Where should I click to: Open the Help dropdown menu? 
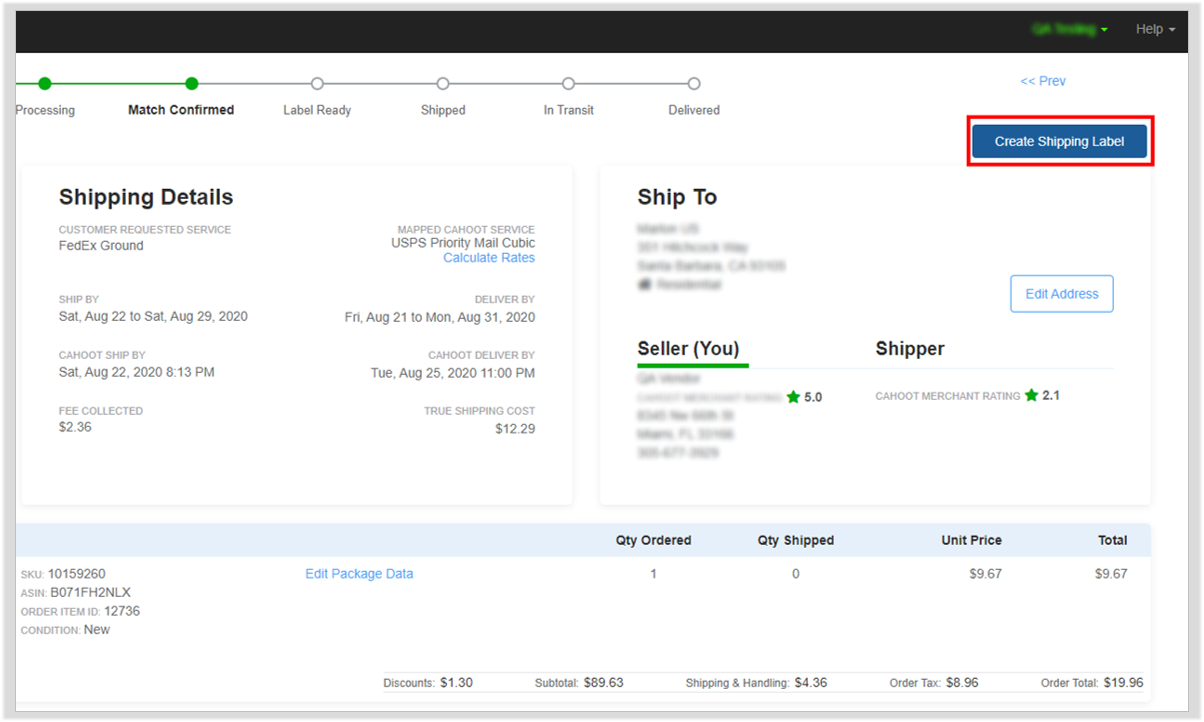pyautogui.click(x=1155, y=29)
